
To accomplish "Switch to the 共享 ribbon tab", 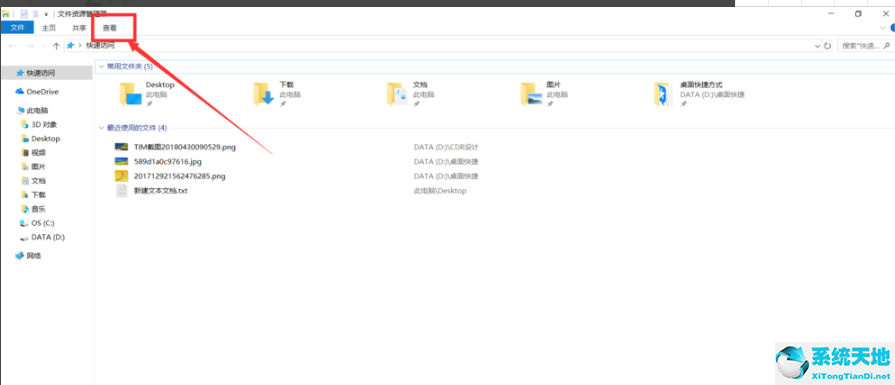I will (x=79, y=27).
